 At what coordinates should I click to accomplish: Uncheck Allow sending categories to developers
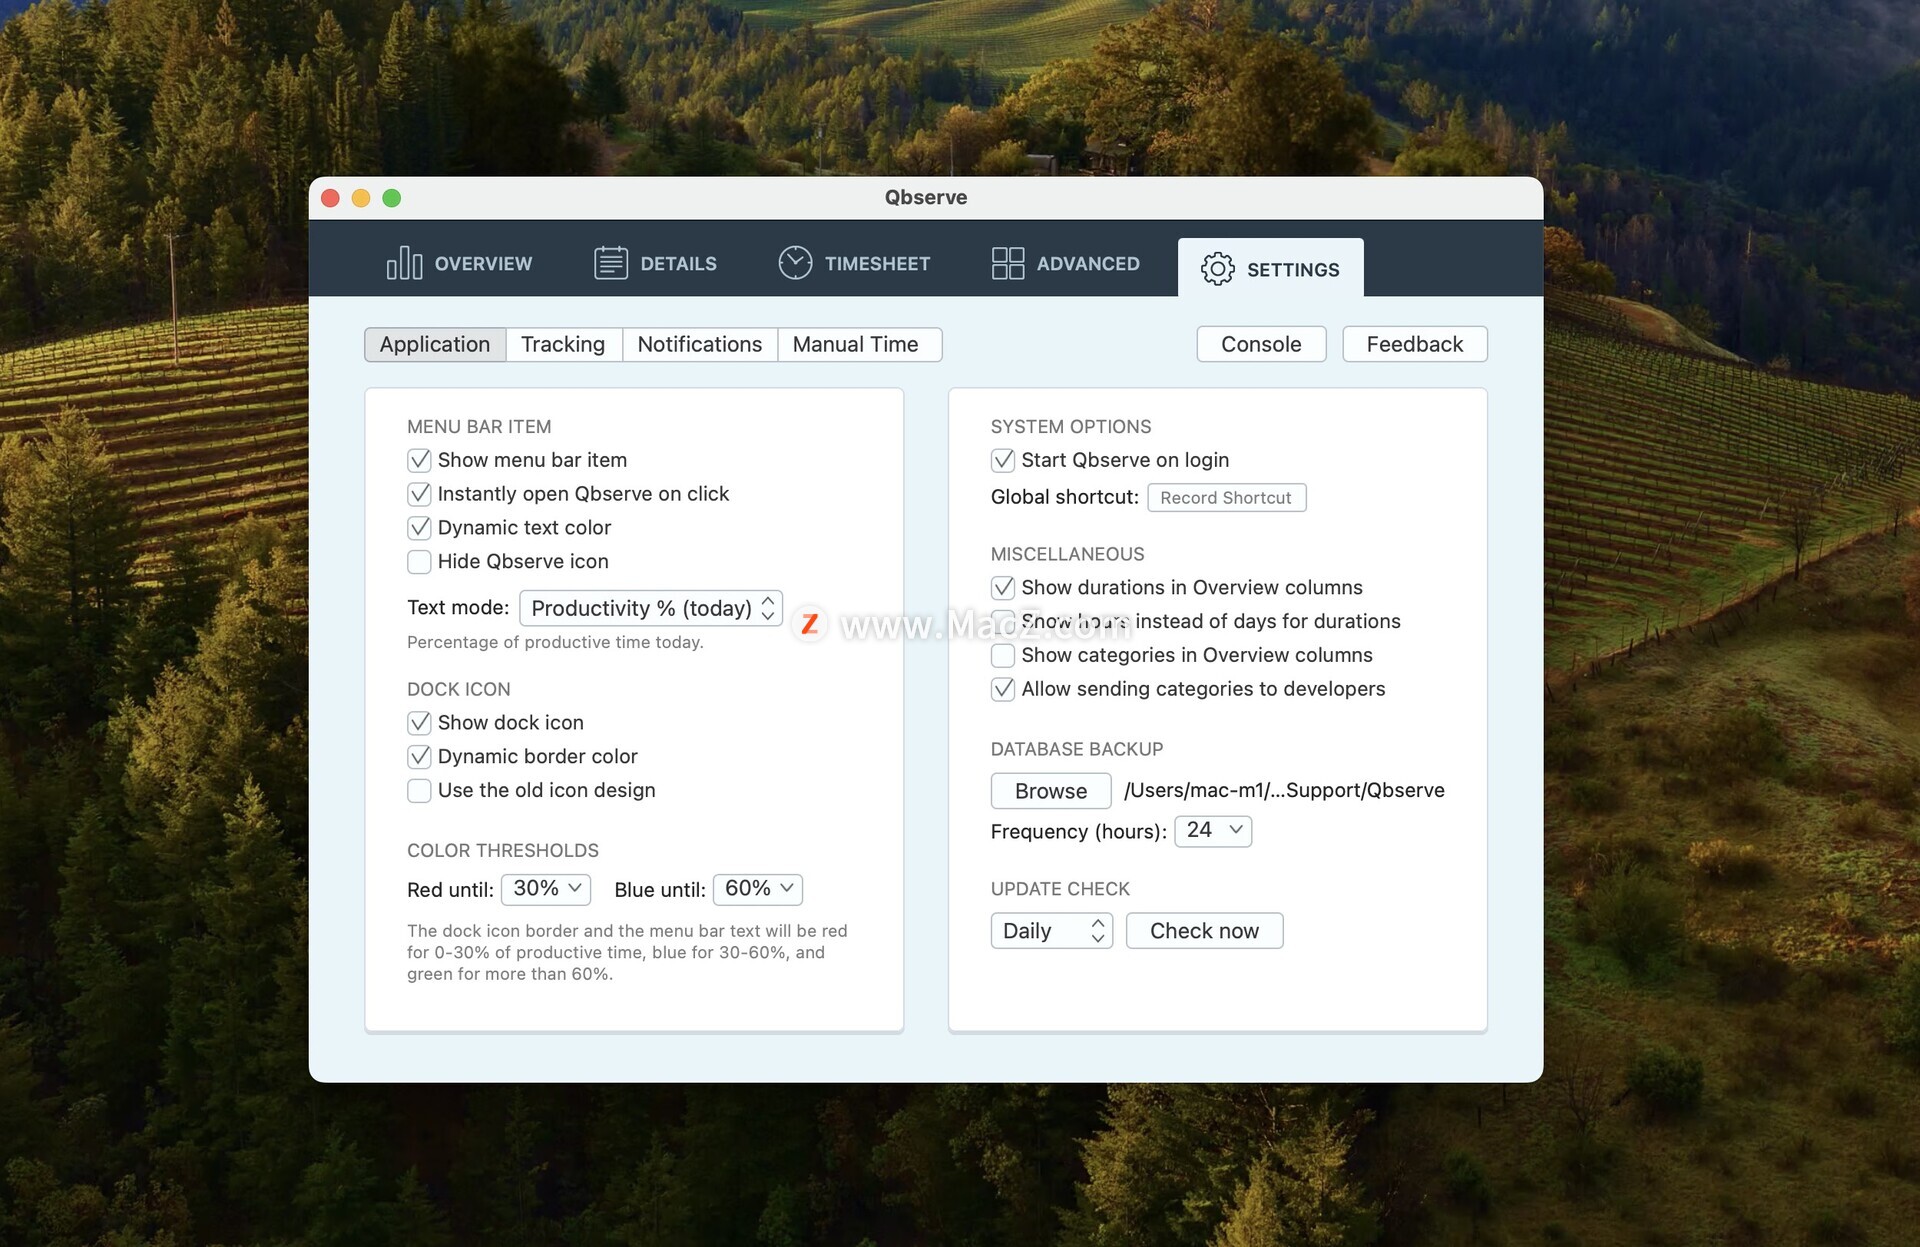coord(1003,690)
